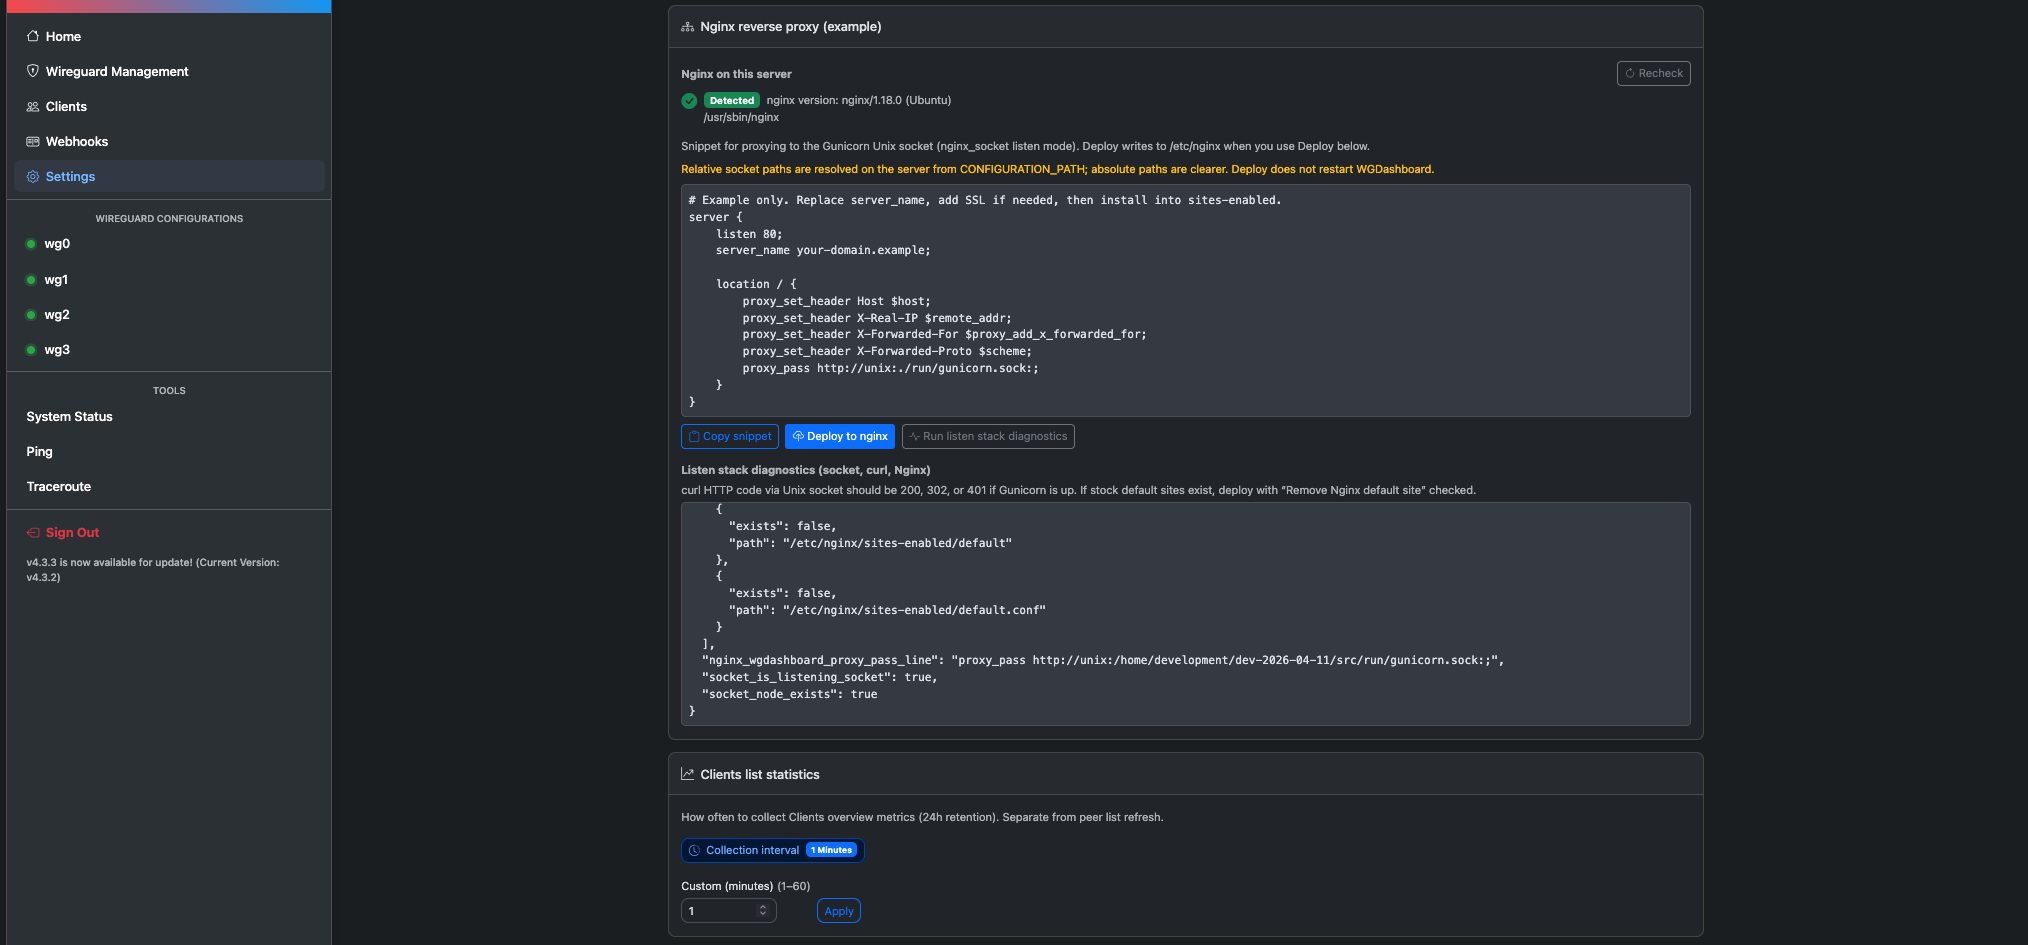Click the v4.3.3 update available notice
Screen dimensions: 2028x945
coord(153,570)
